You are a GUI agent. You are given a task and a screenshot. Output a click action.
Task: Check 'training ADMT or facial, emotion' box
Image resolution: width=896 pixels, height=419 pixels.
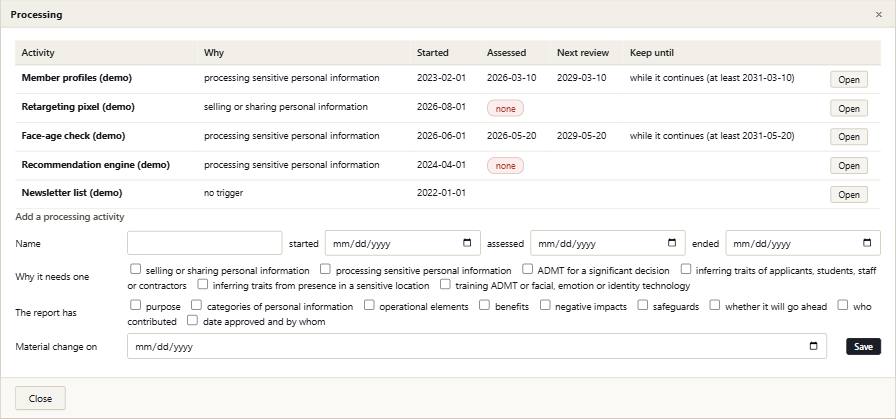[x=445, y=284]
